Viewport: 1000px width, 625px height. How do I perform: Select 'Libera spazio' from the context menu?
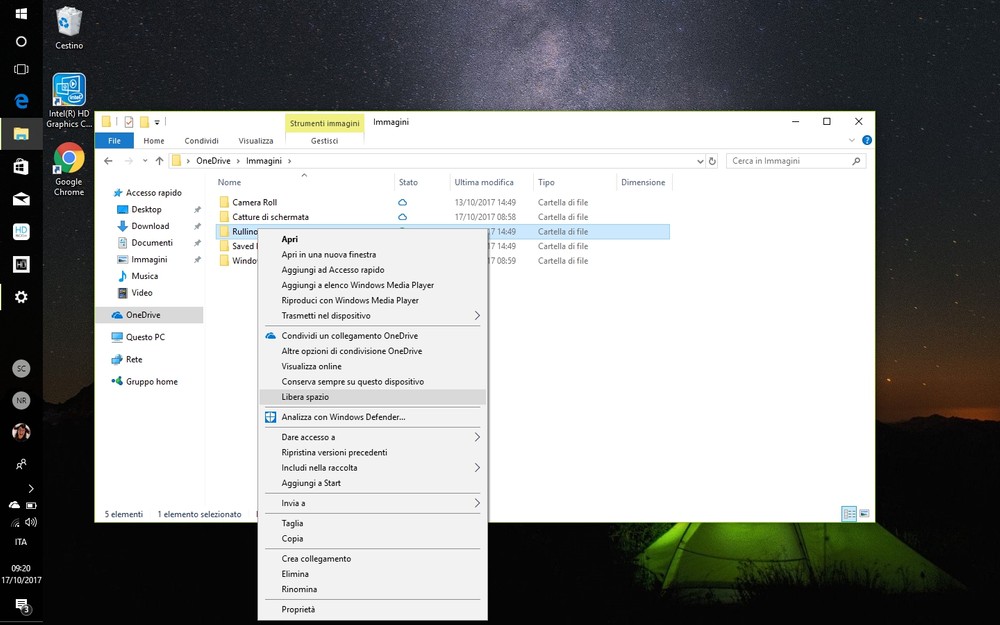305,397
